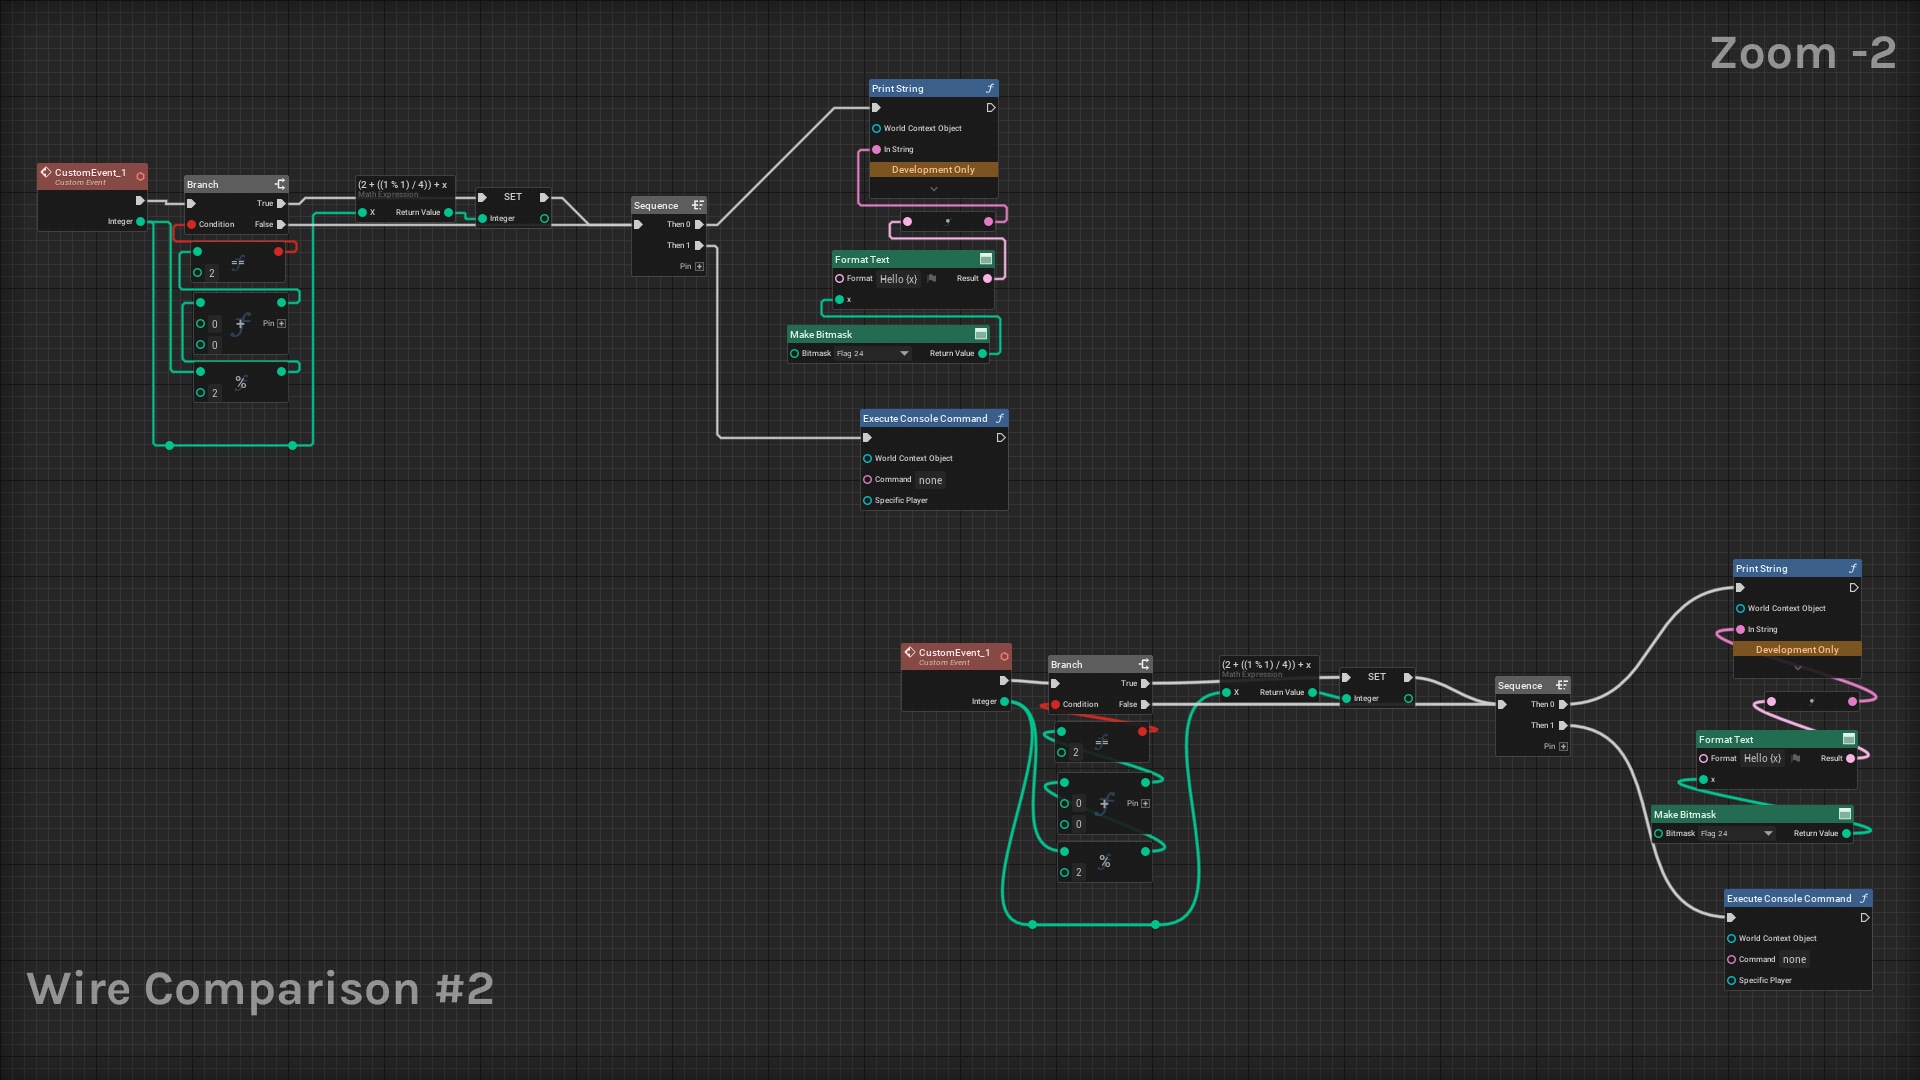Image resolution: width=1920 pixels, height=1080 pixels.
Task: Click the Execute Console Command f icon
Action: (x=1001, y=418)
